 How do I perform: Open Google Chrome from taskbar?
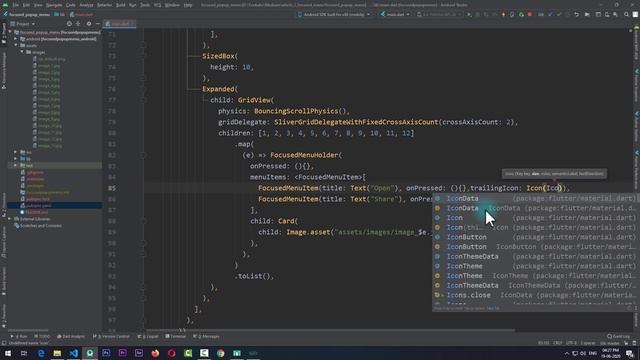click(x=220, y=353)
